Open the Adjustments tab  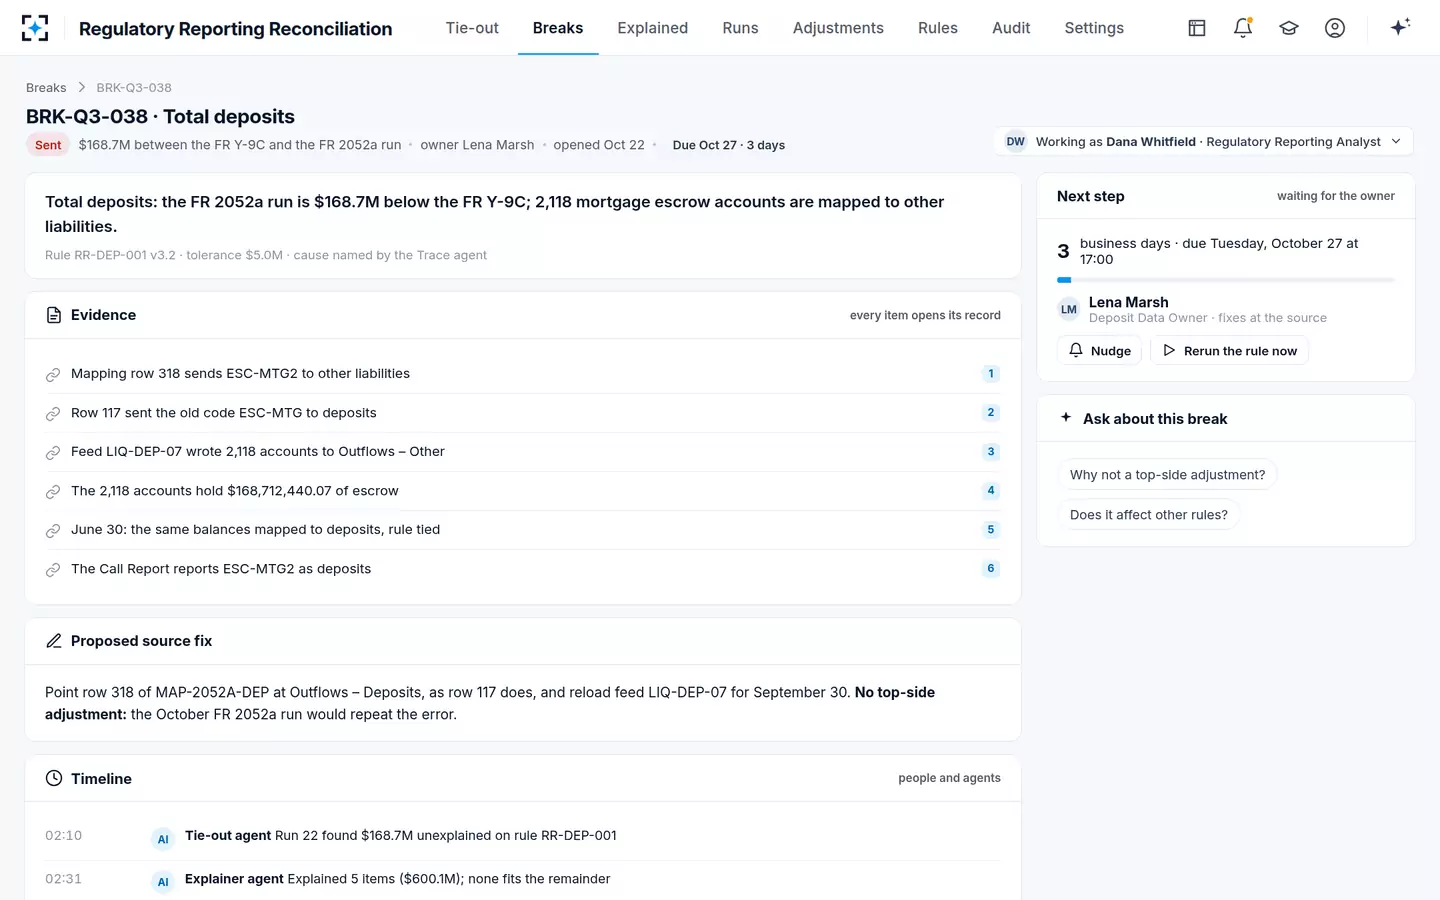[838, 28]
